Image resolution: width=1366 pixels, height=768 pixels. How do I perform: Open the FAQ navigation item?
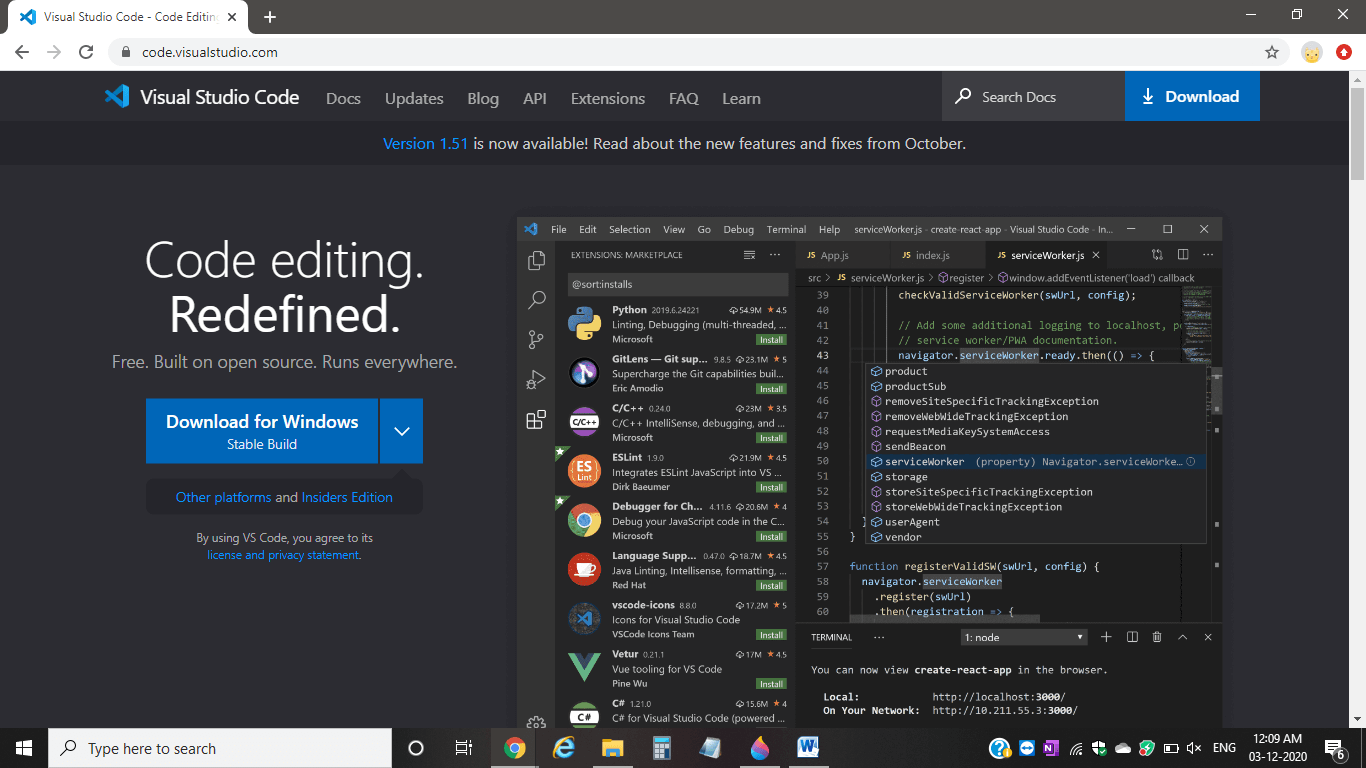[684, 98]
